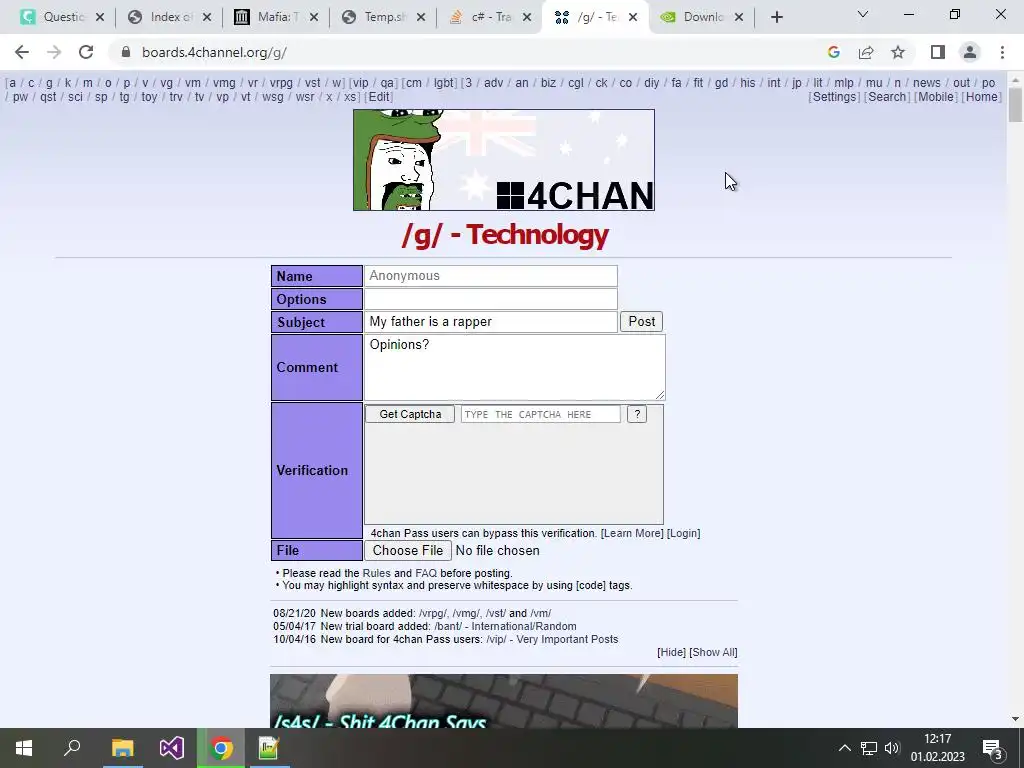Open Chrome's three-dot menu
The image size is (1024, 768).
tap(1002, 52)
